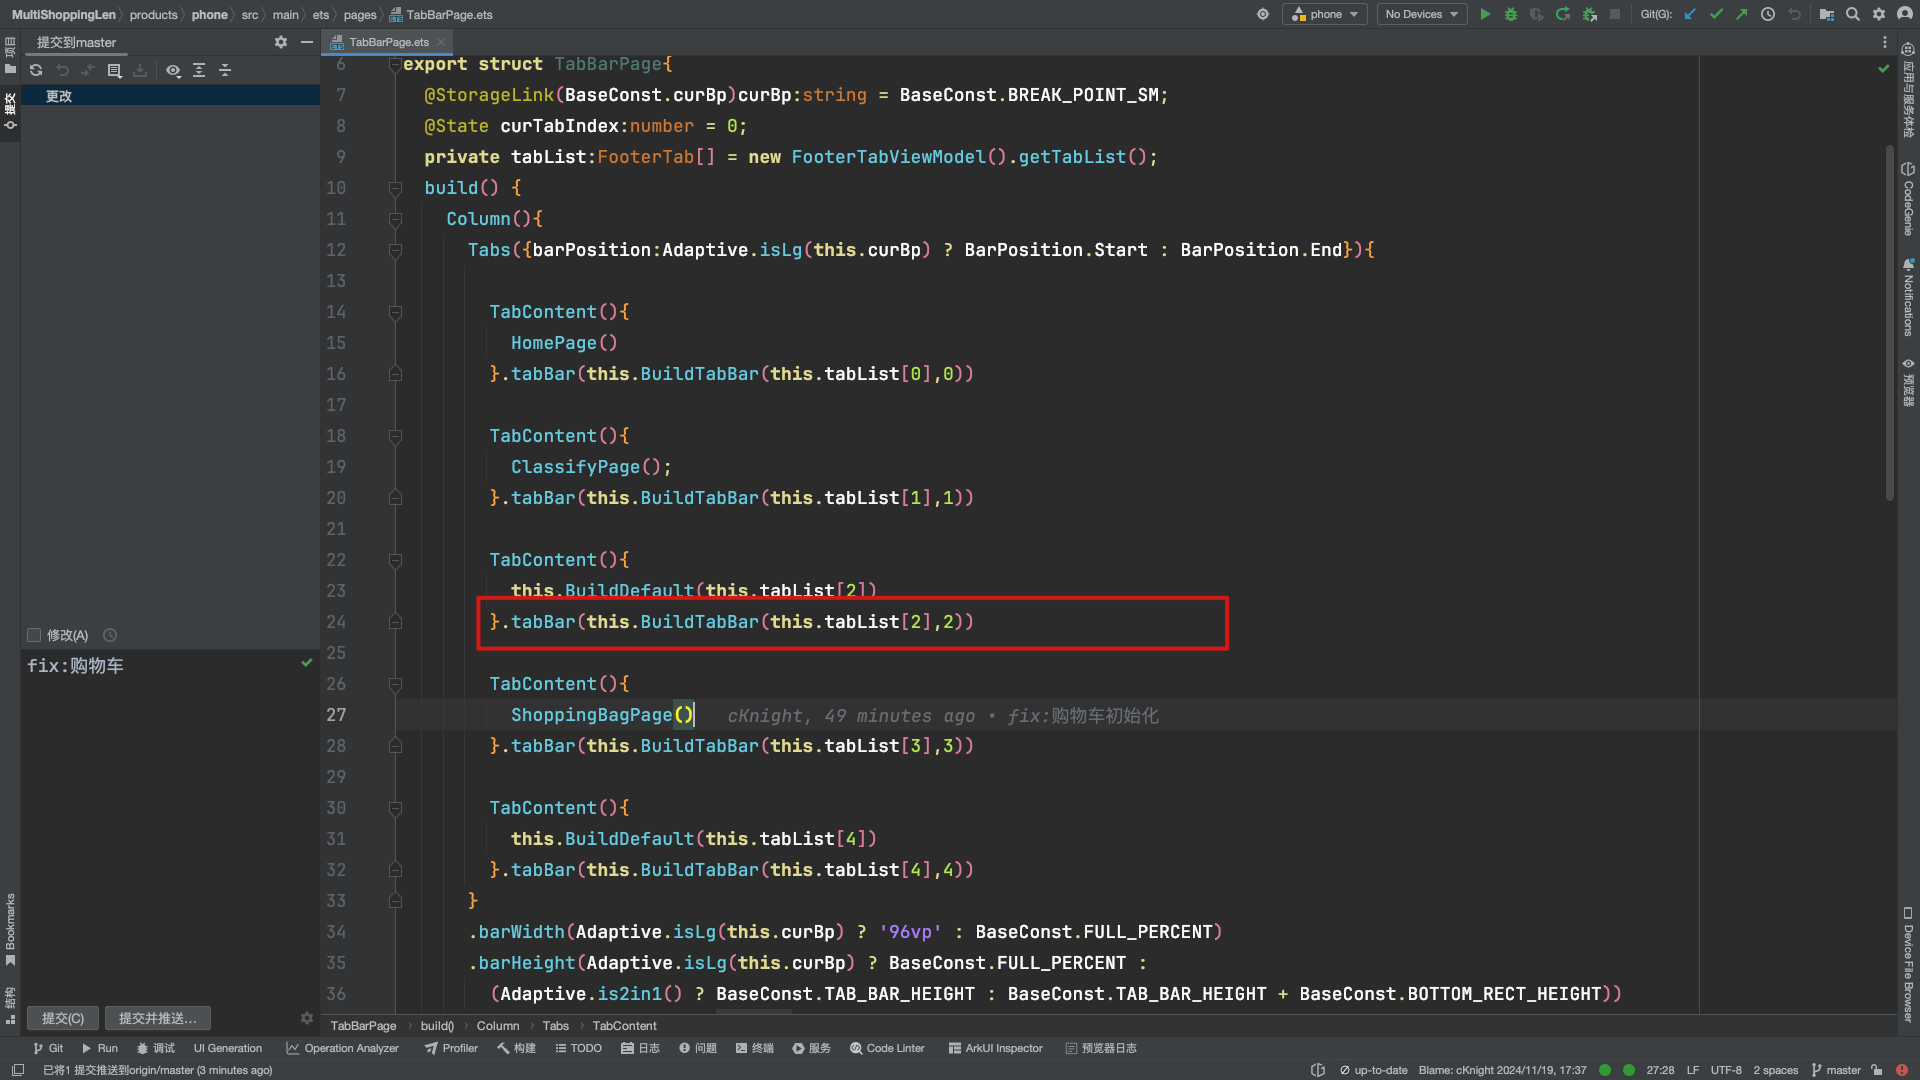Image resolution: width=1920 pixels, height=1080 pixels.
Task: Toggle the 修改(A) amend checkbox
Action: click(34, 635)
